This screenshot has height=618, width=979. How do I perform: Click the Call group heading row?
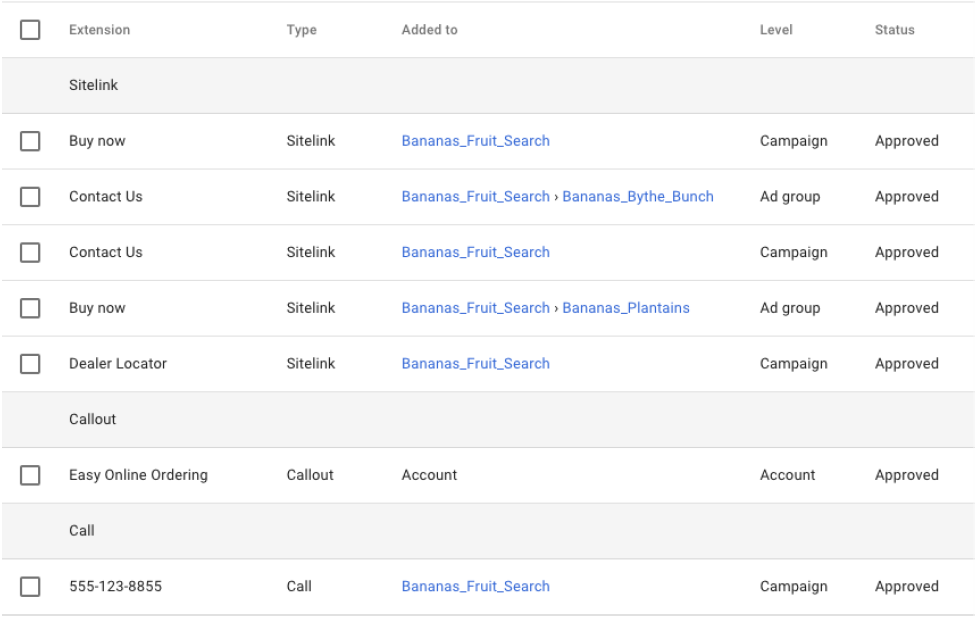coord(488,531)
